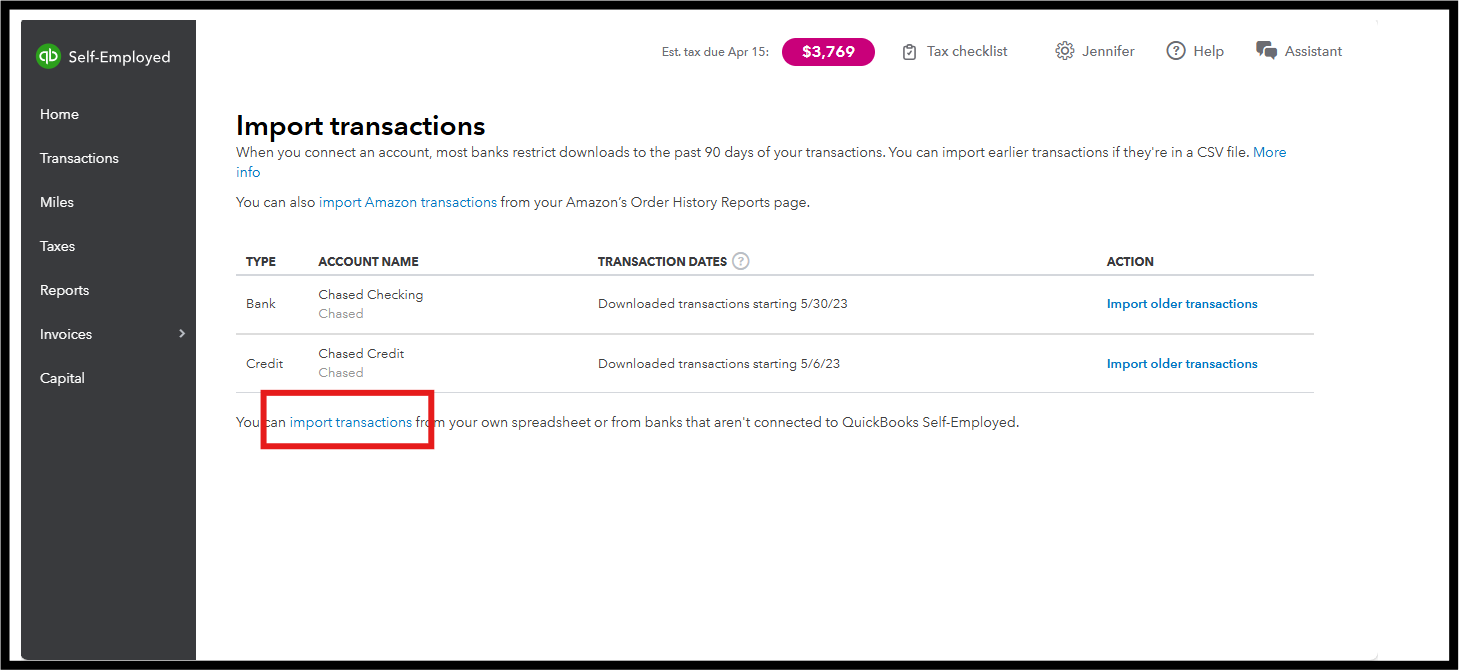Click the $3,769 estimated tax badge
1459x671 pixels.
pos(828,52)
